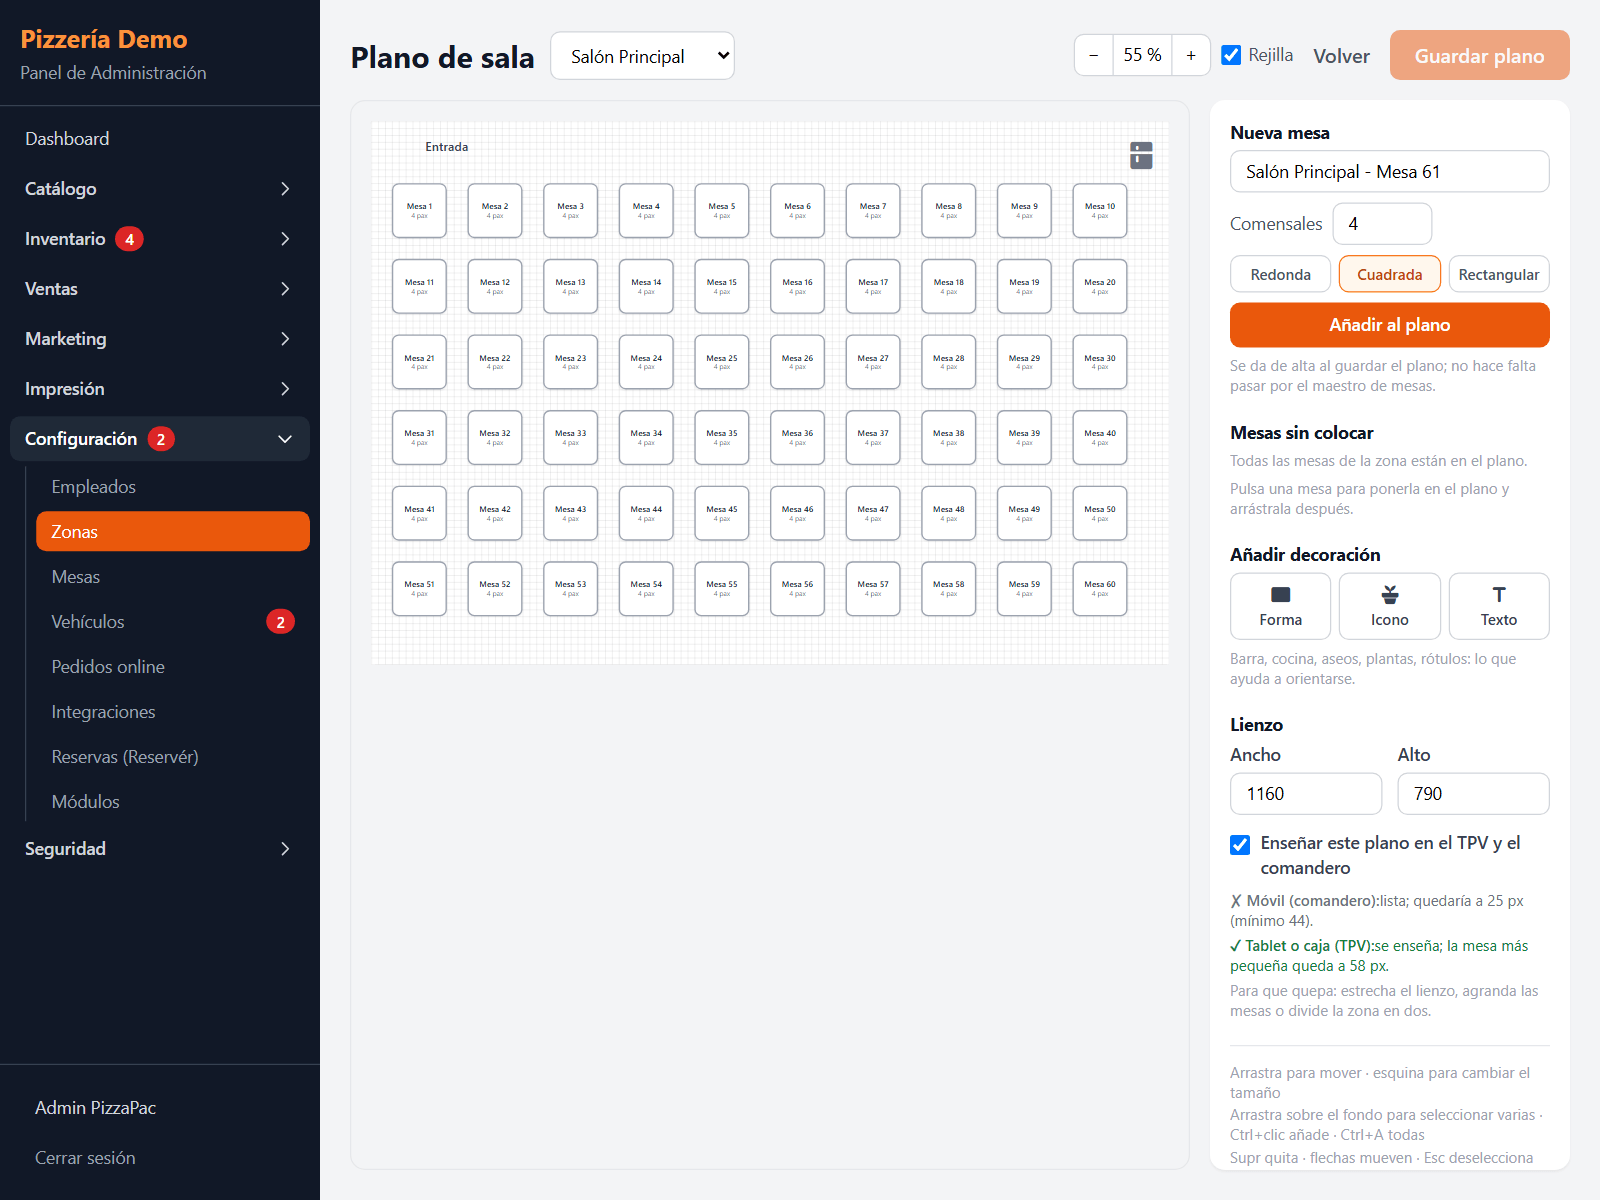Viewport: 1600px width, 1200px height.
Task: Open Módulos in the sidebar
Action: pyautogui.click(x=173, y=802)
